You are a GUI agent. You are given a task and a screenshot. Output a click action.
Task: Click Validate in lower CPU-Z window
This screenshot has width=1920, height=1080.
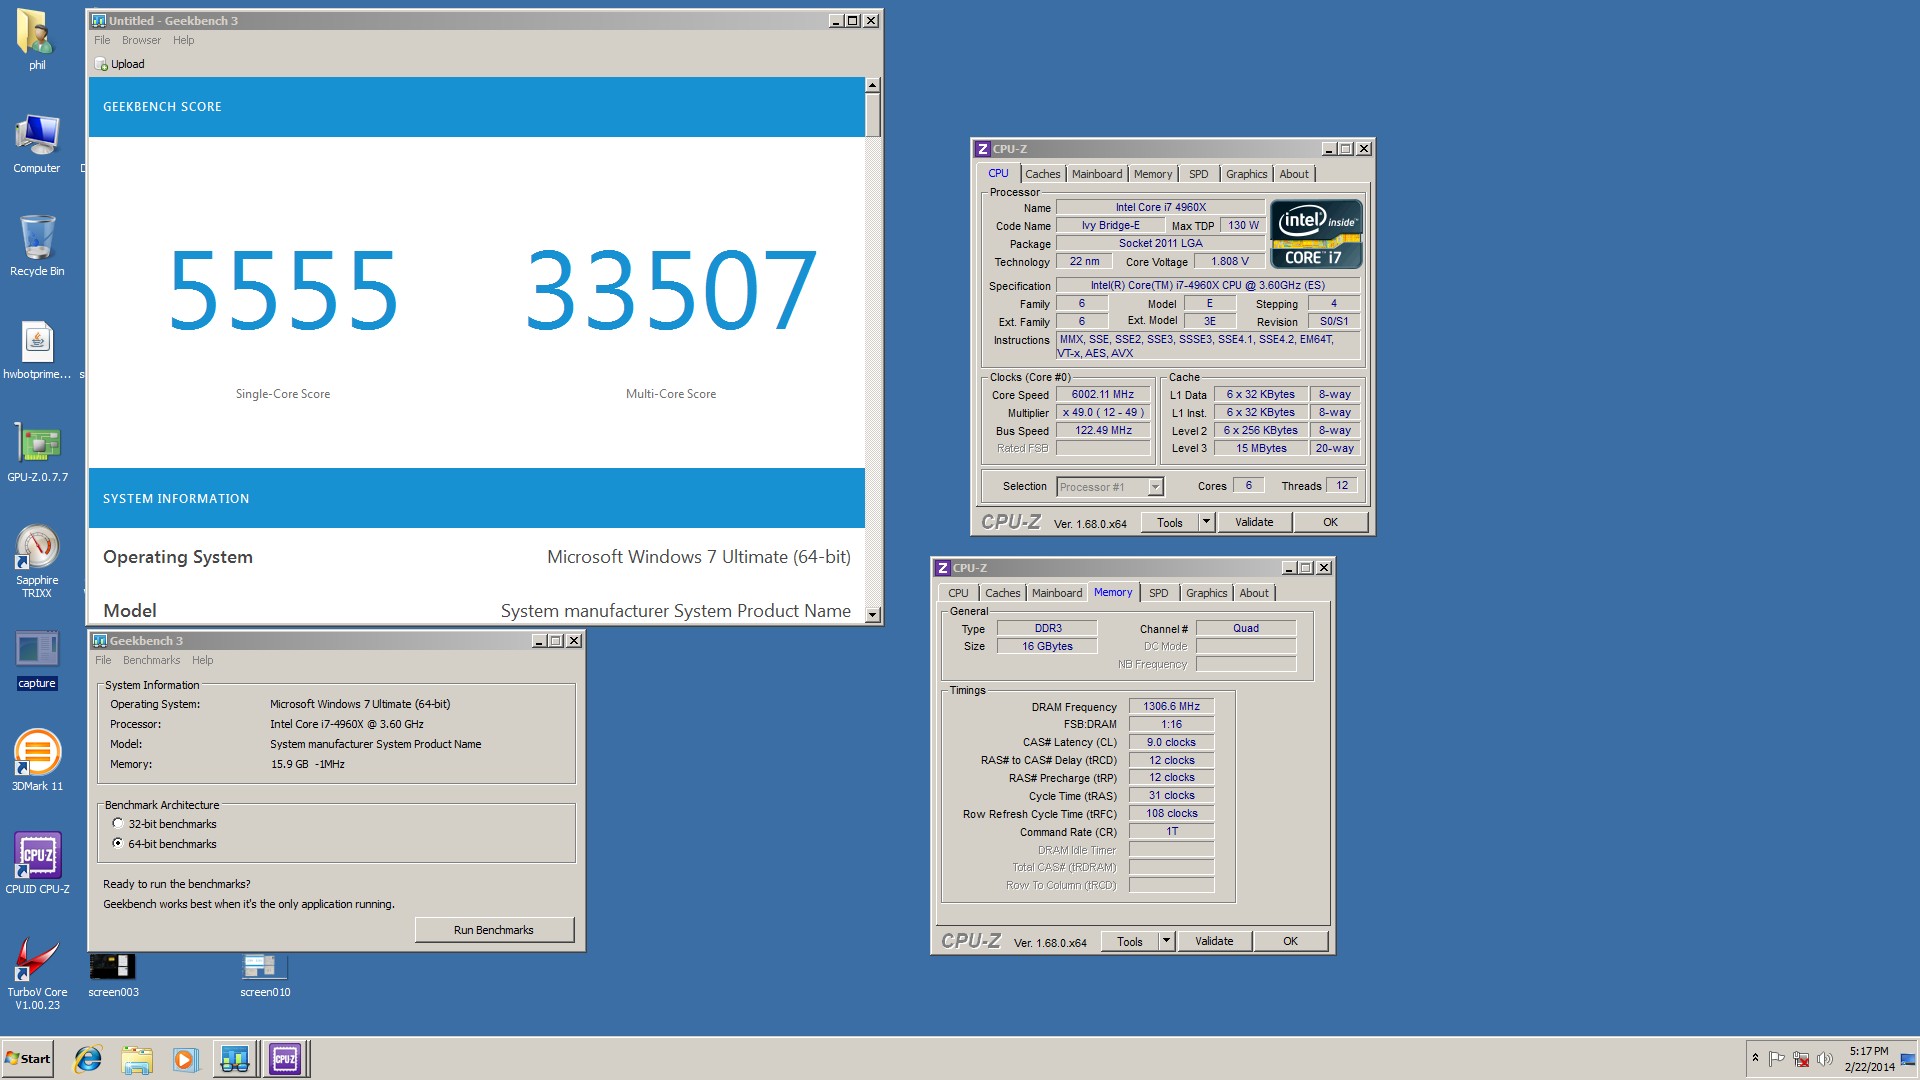pos(1214,941)
